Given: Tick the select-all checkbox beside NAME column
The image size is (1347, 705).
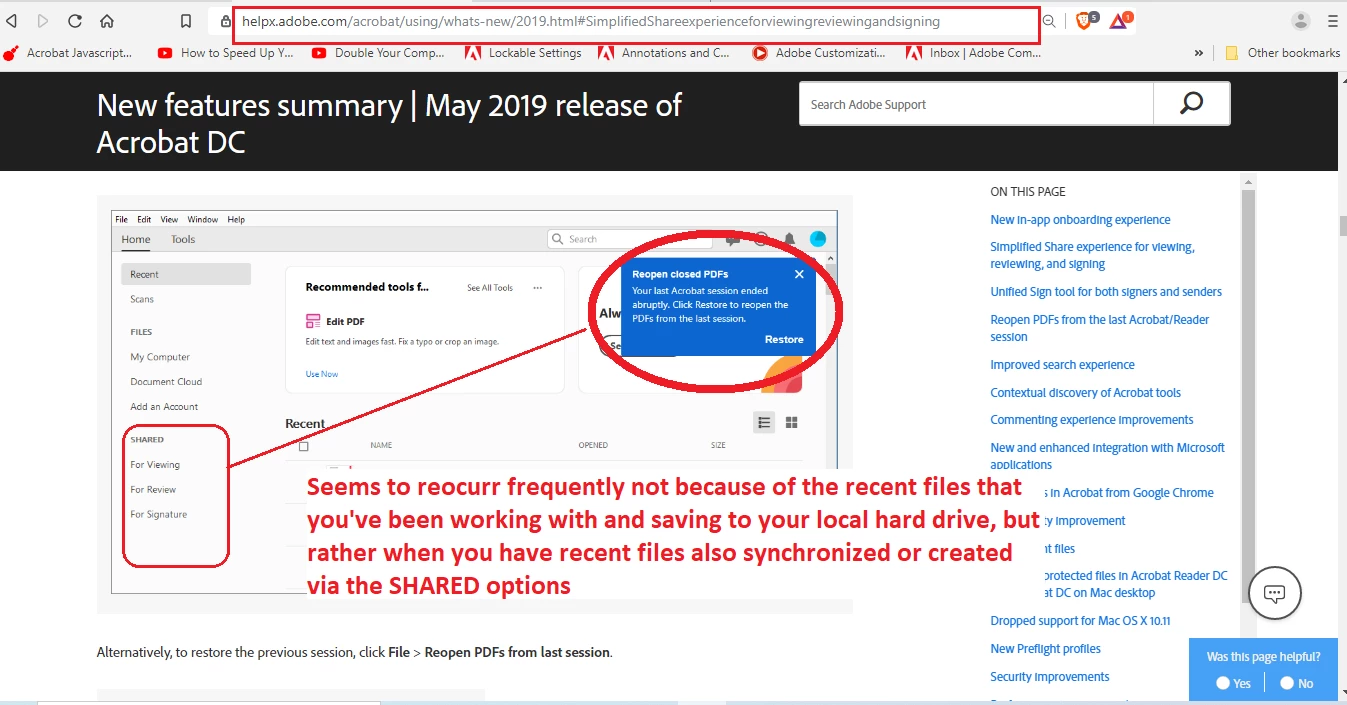Looking at the screenshot, I should click(304, 446).
